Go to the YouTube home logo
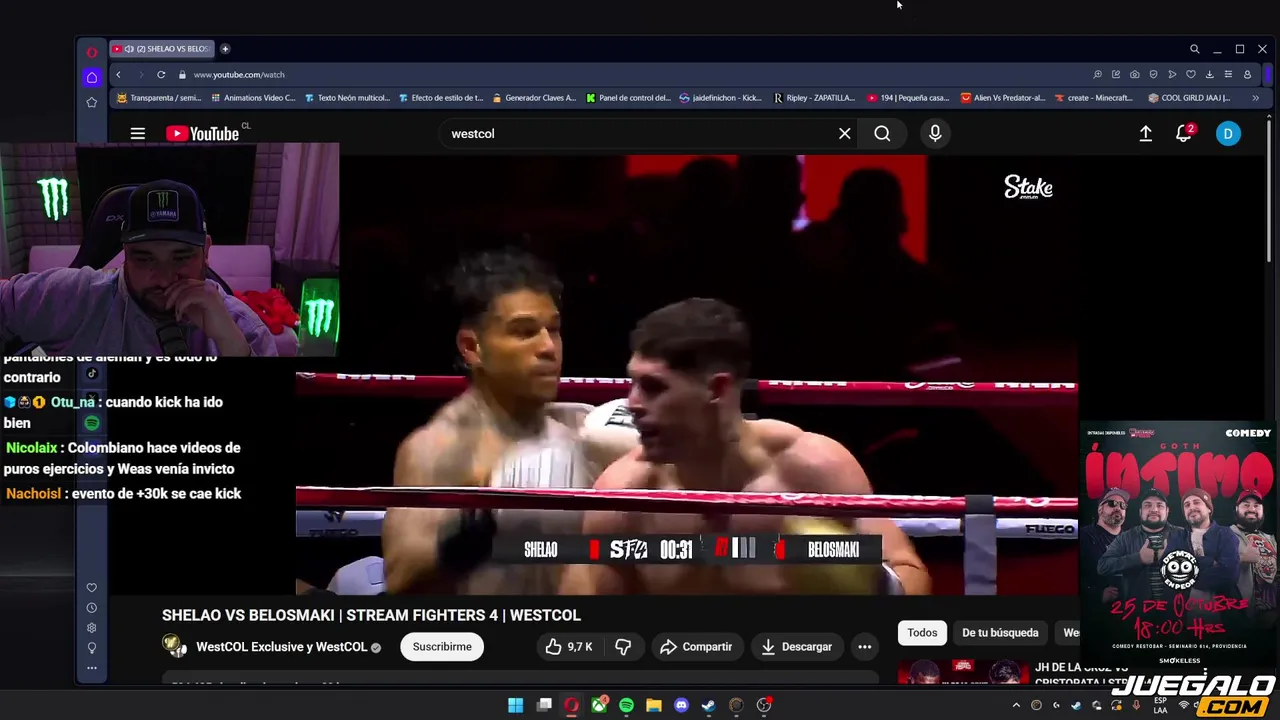 [x=202, y=134]
